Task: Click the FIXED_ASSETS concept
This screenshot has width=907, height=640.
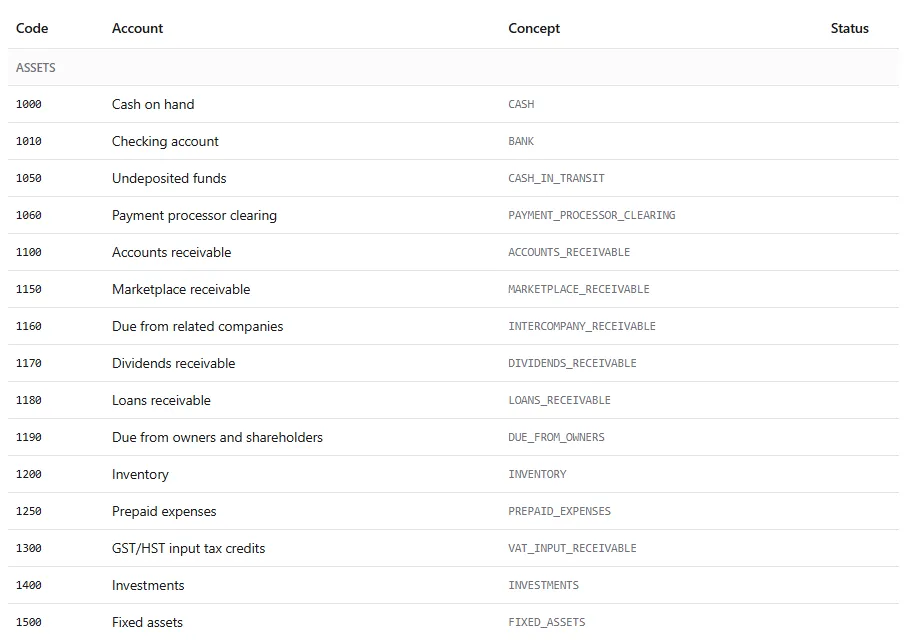Action: click(x=547, y=623)
